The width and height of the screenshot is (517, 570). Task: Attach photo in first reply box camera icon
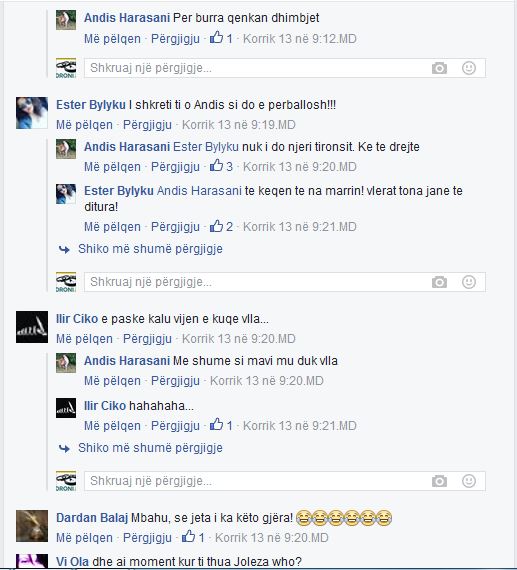tap(439, 68)
